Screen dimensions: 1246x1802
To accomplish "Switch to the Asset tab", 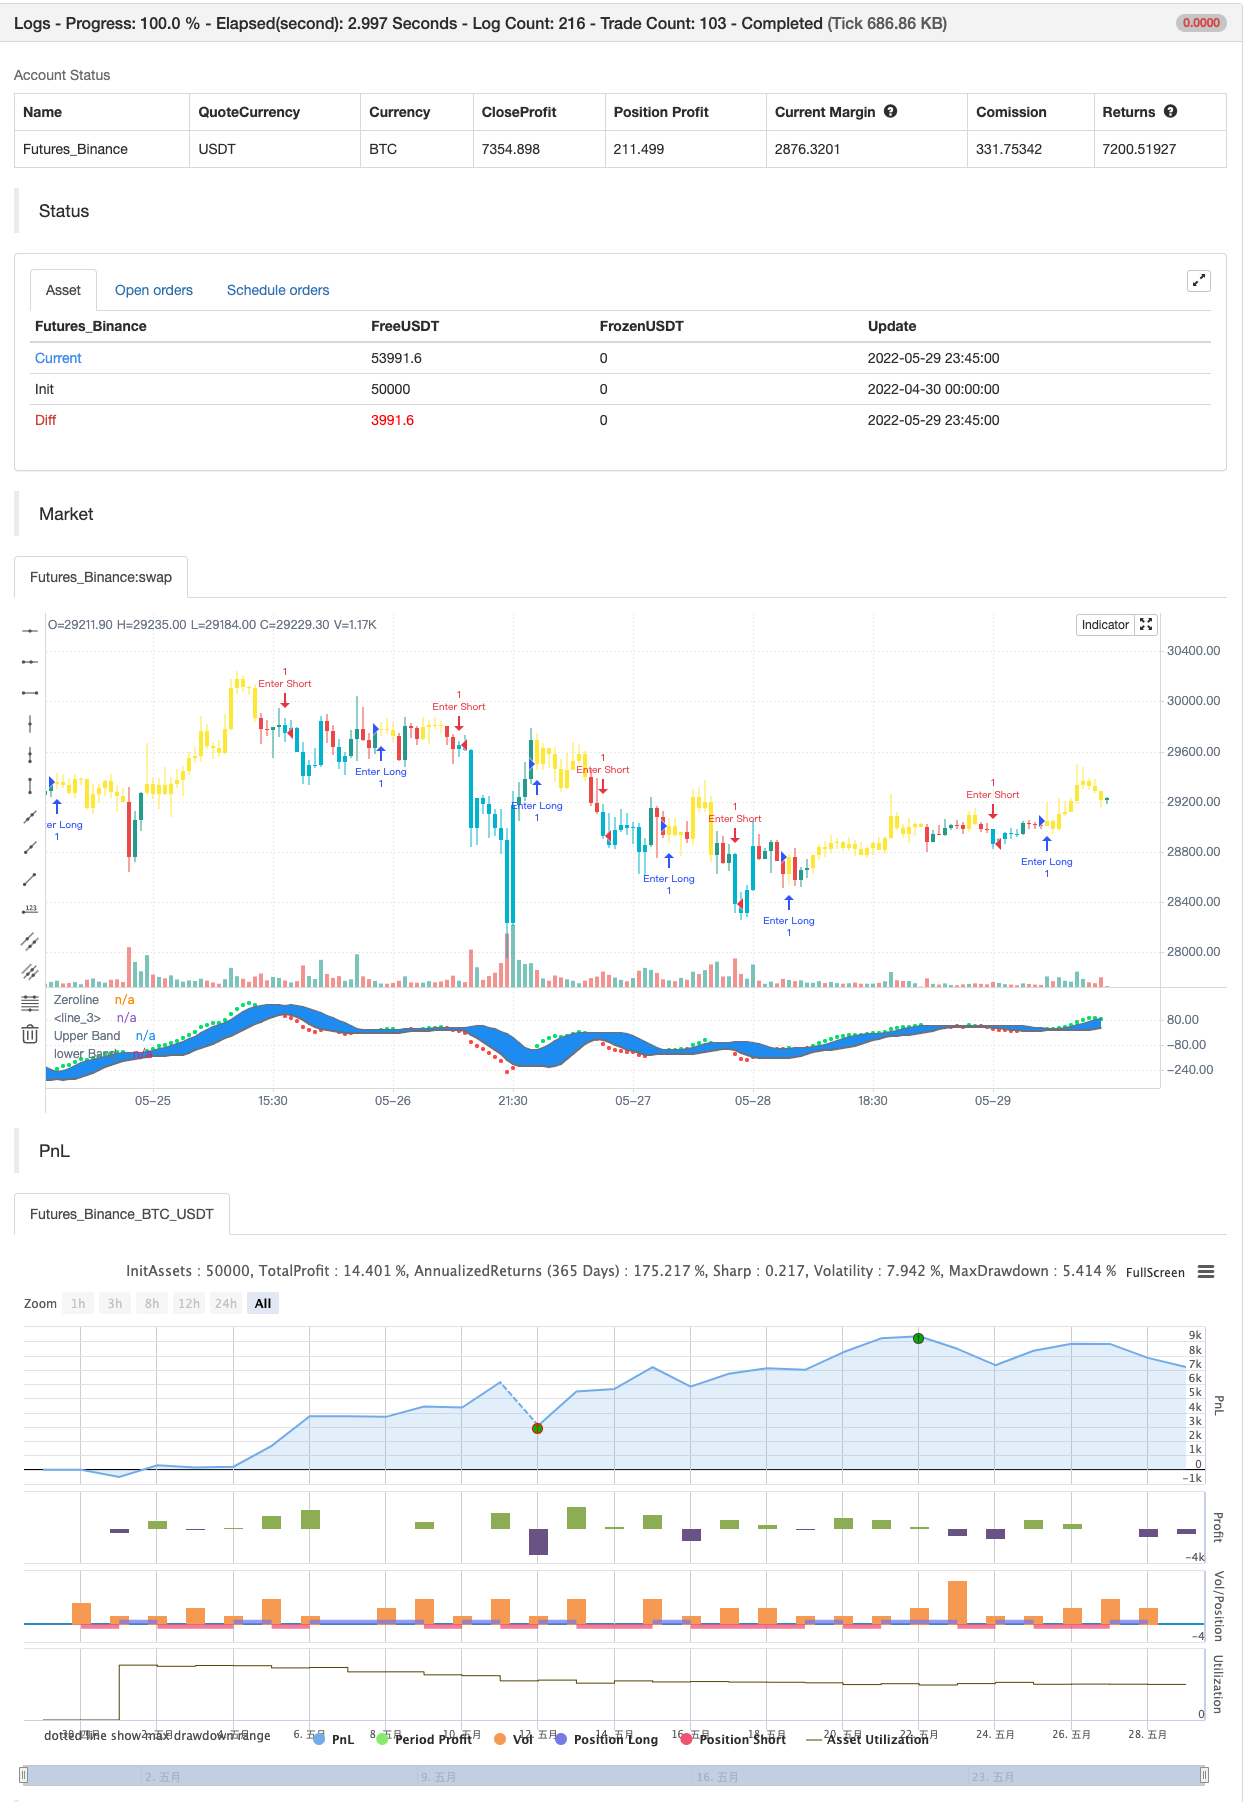I will click(x=63, y=290).
